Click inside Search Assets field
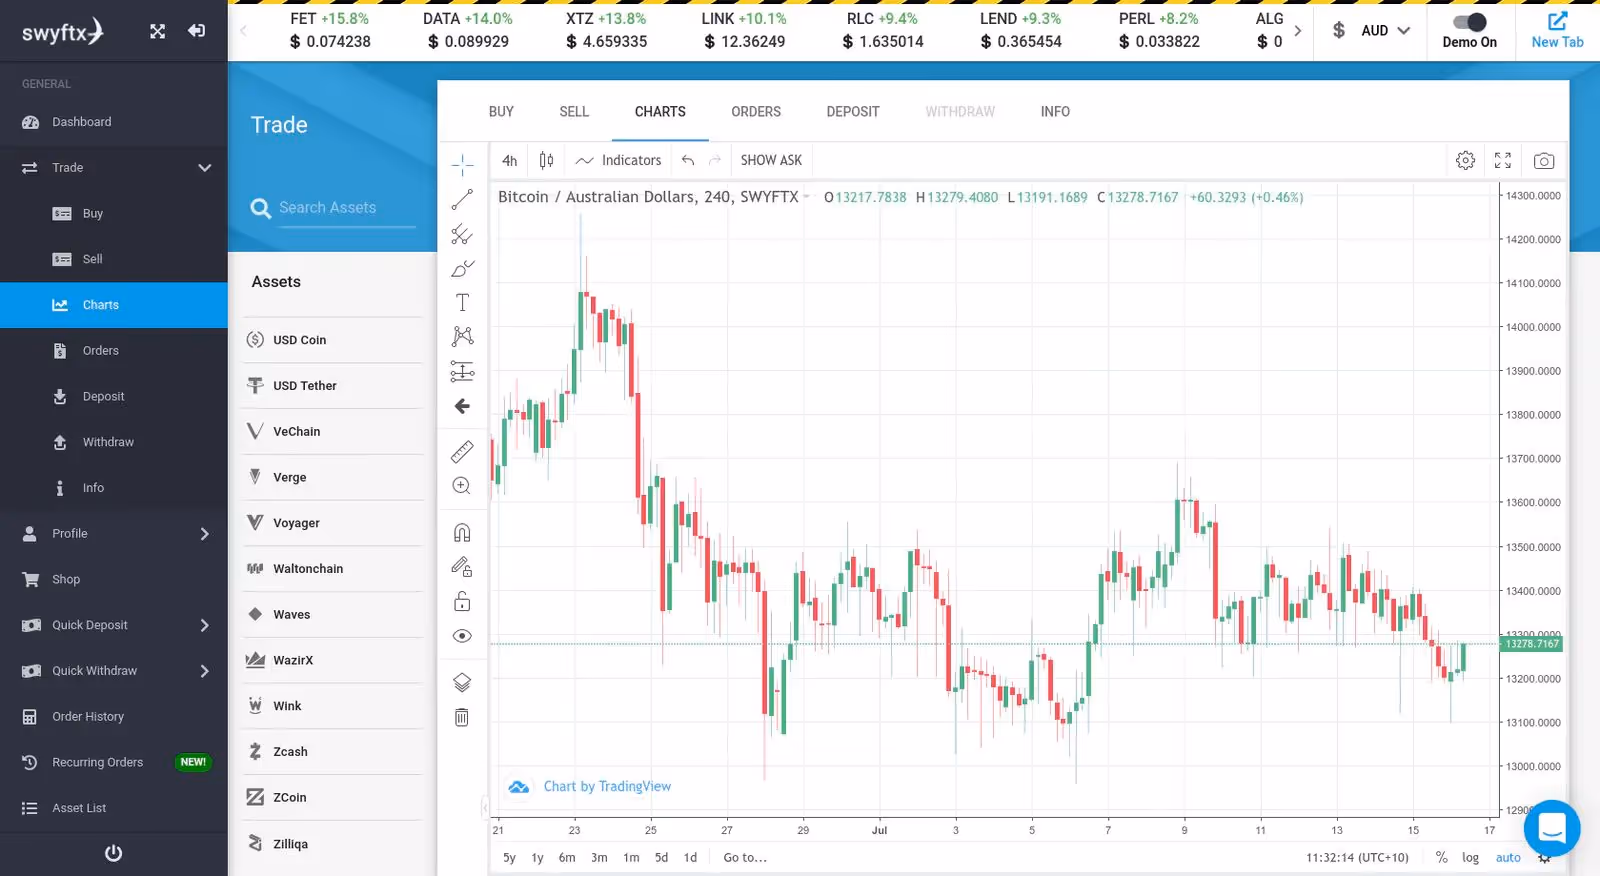This screenshot has height=876, width=1600. (x=346, y=208)
